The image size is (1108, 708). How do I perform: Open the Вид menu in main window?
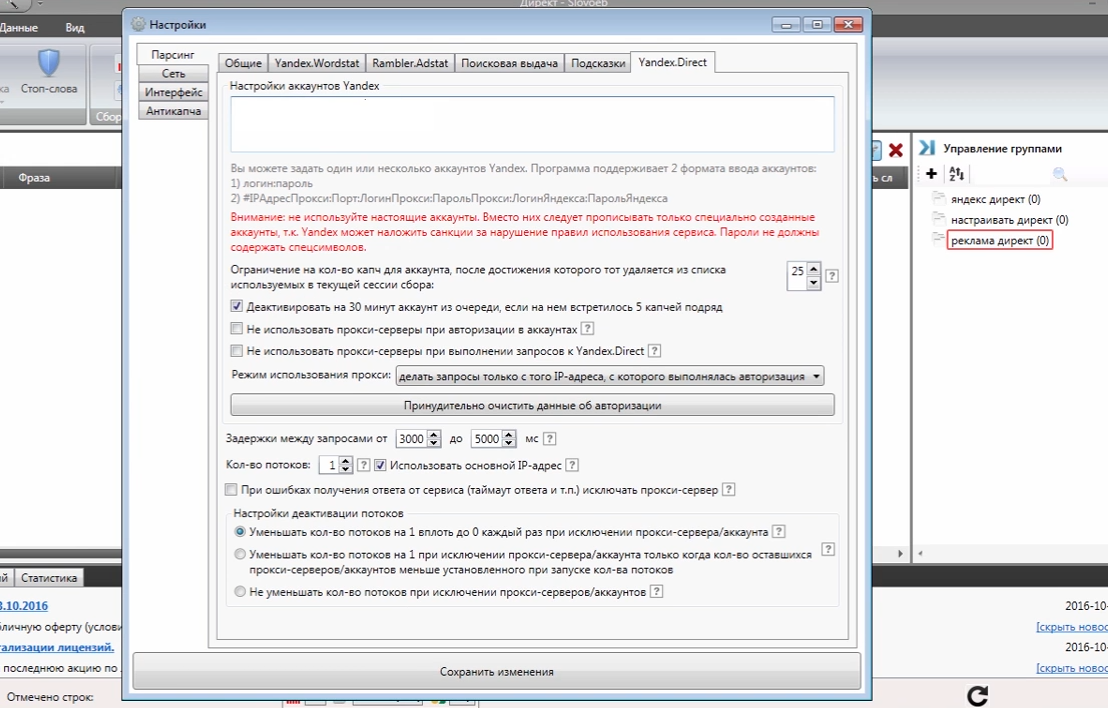[x=75, y=28]
